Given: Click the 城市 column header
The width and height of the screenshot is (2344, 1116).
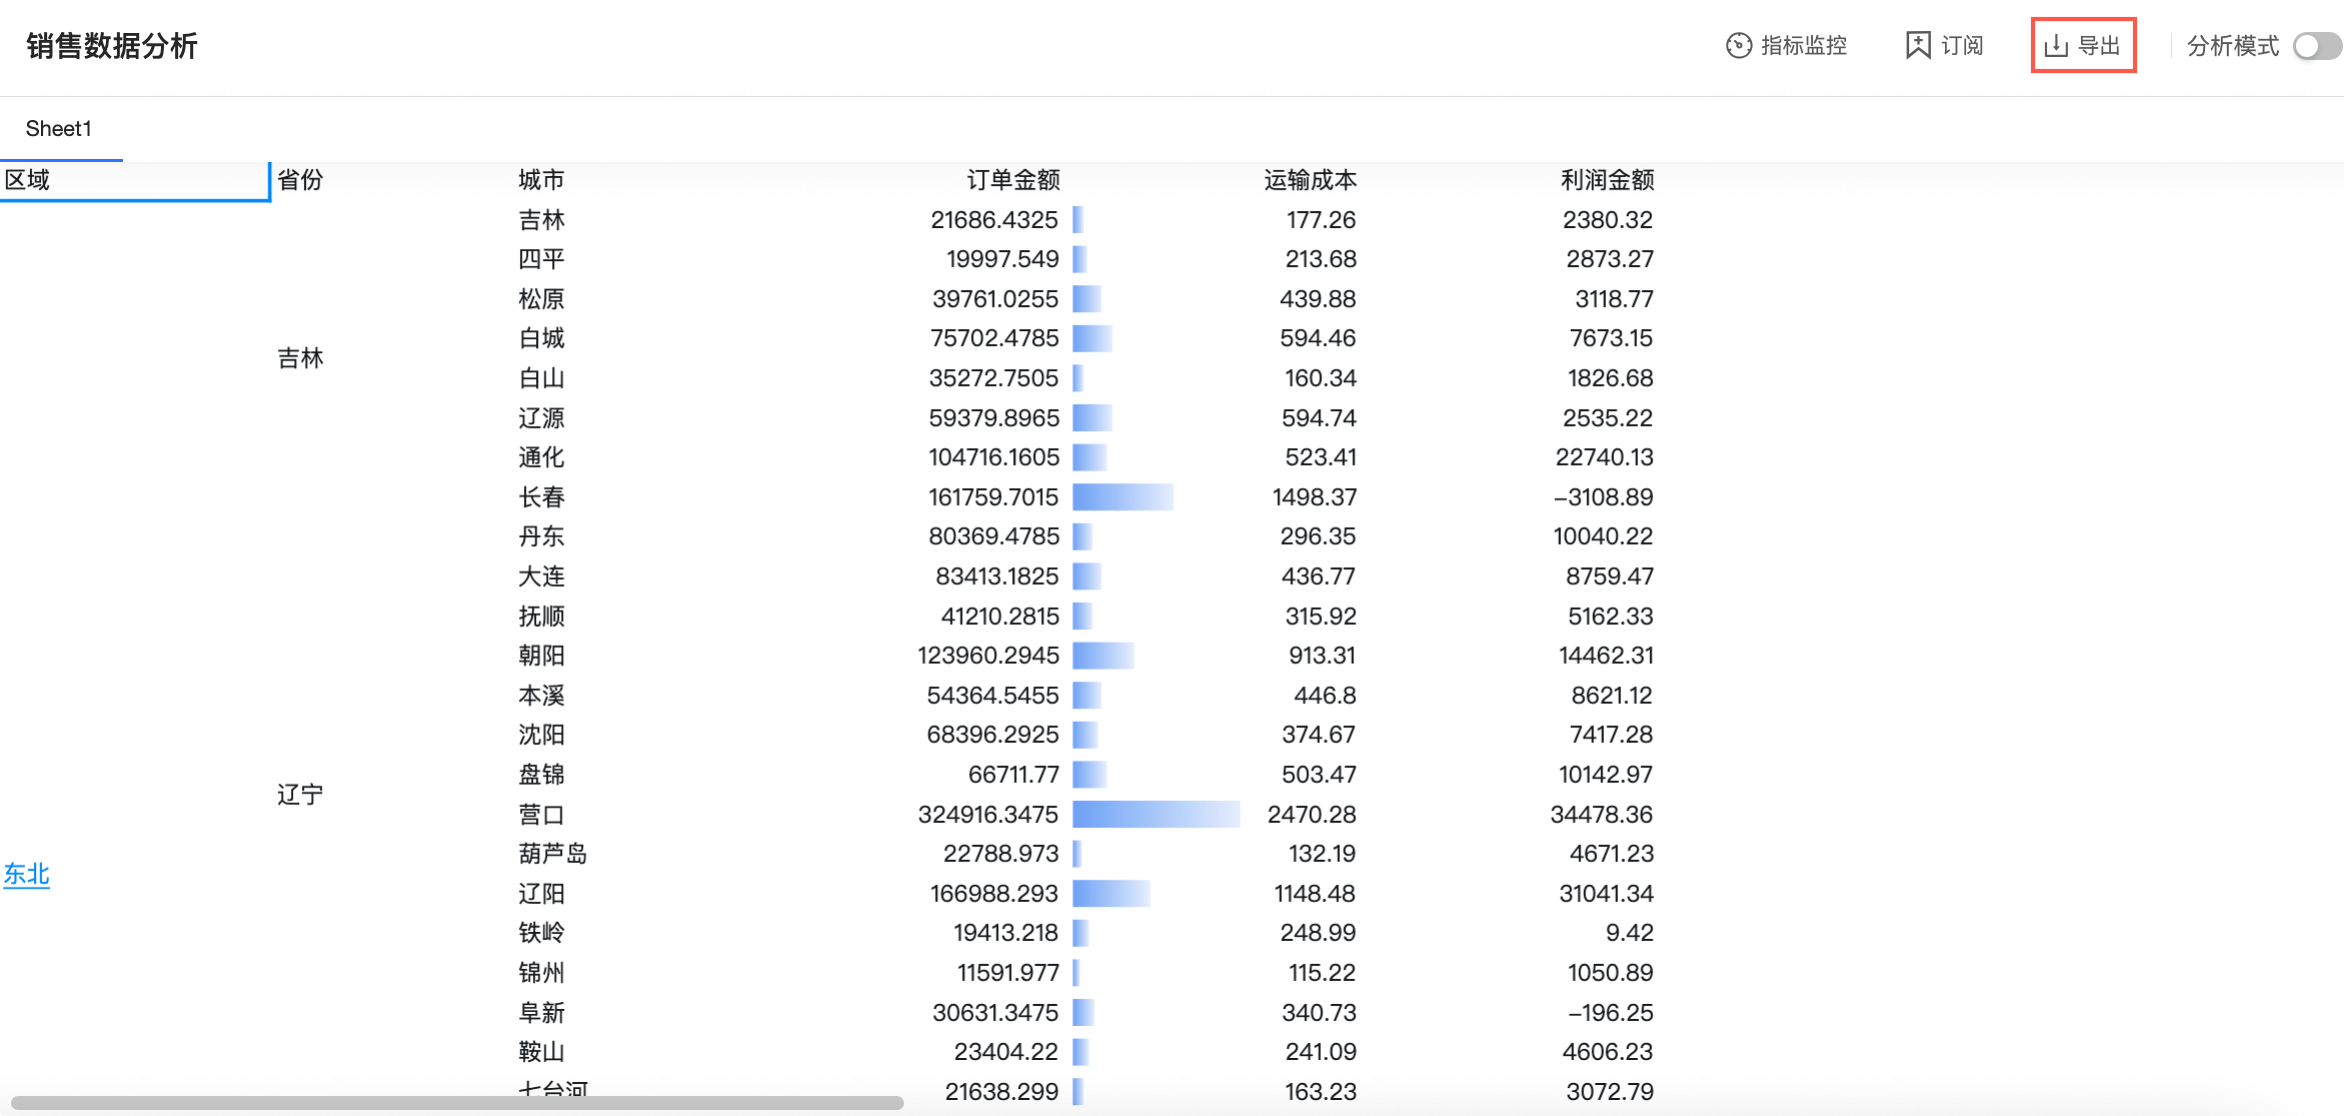Looking at the screenshot, I should click(x=542, y=180).
